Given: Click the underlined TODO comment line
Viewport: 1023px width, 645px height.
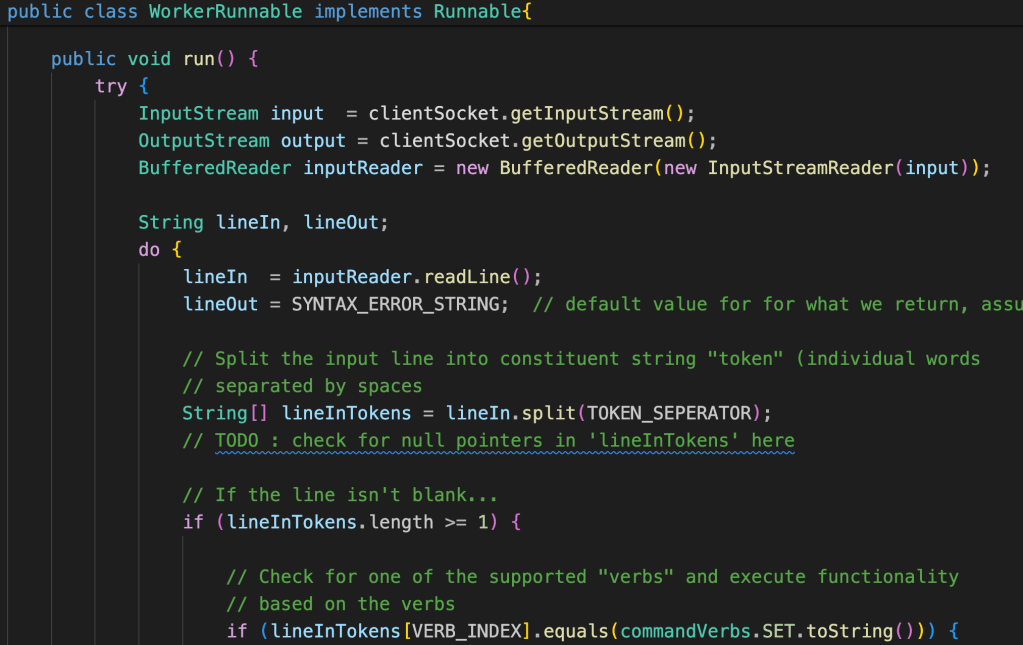Looking at the screenshot, I should 504,440.
